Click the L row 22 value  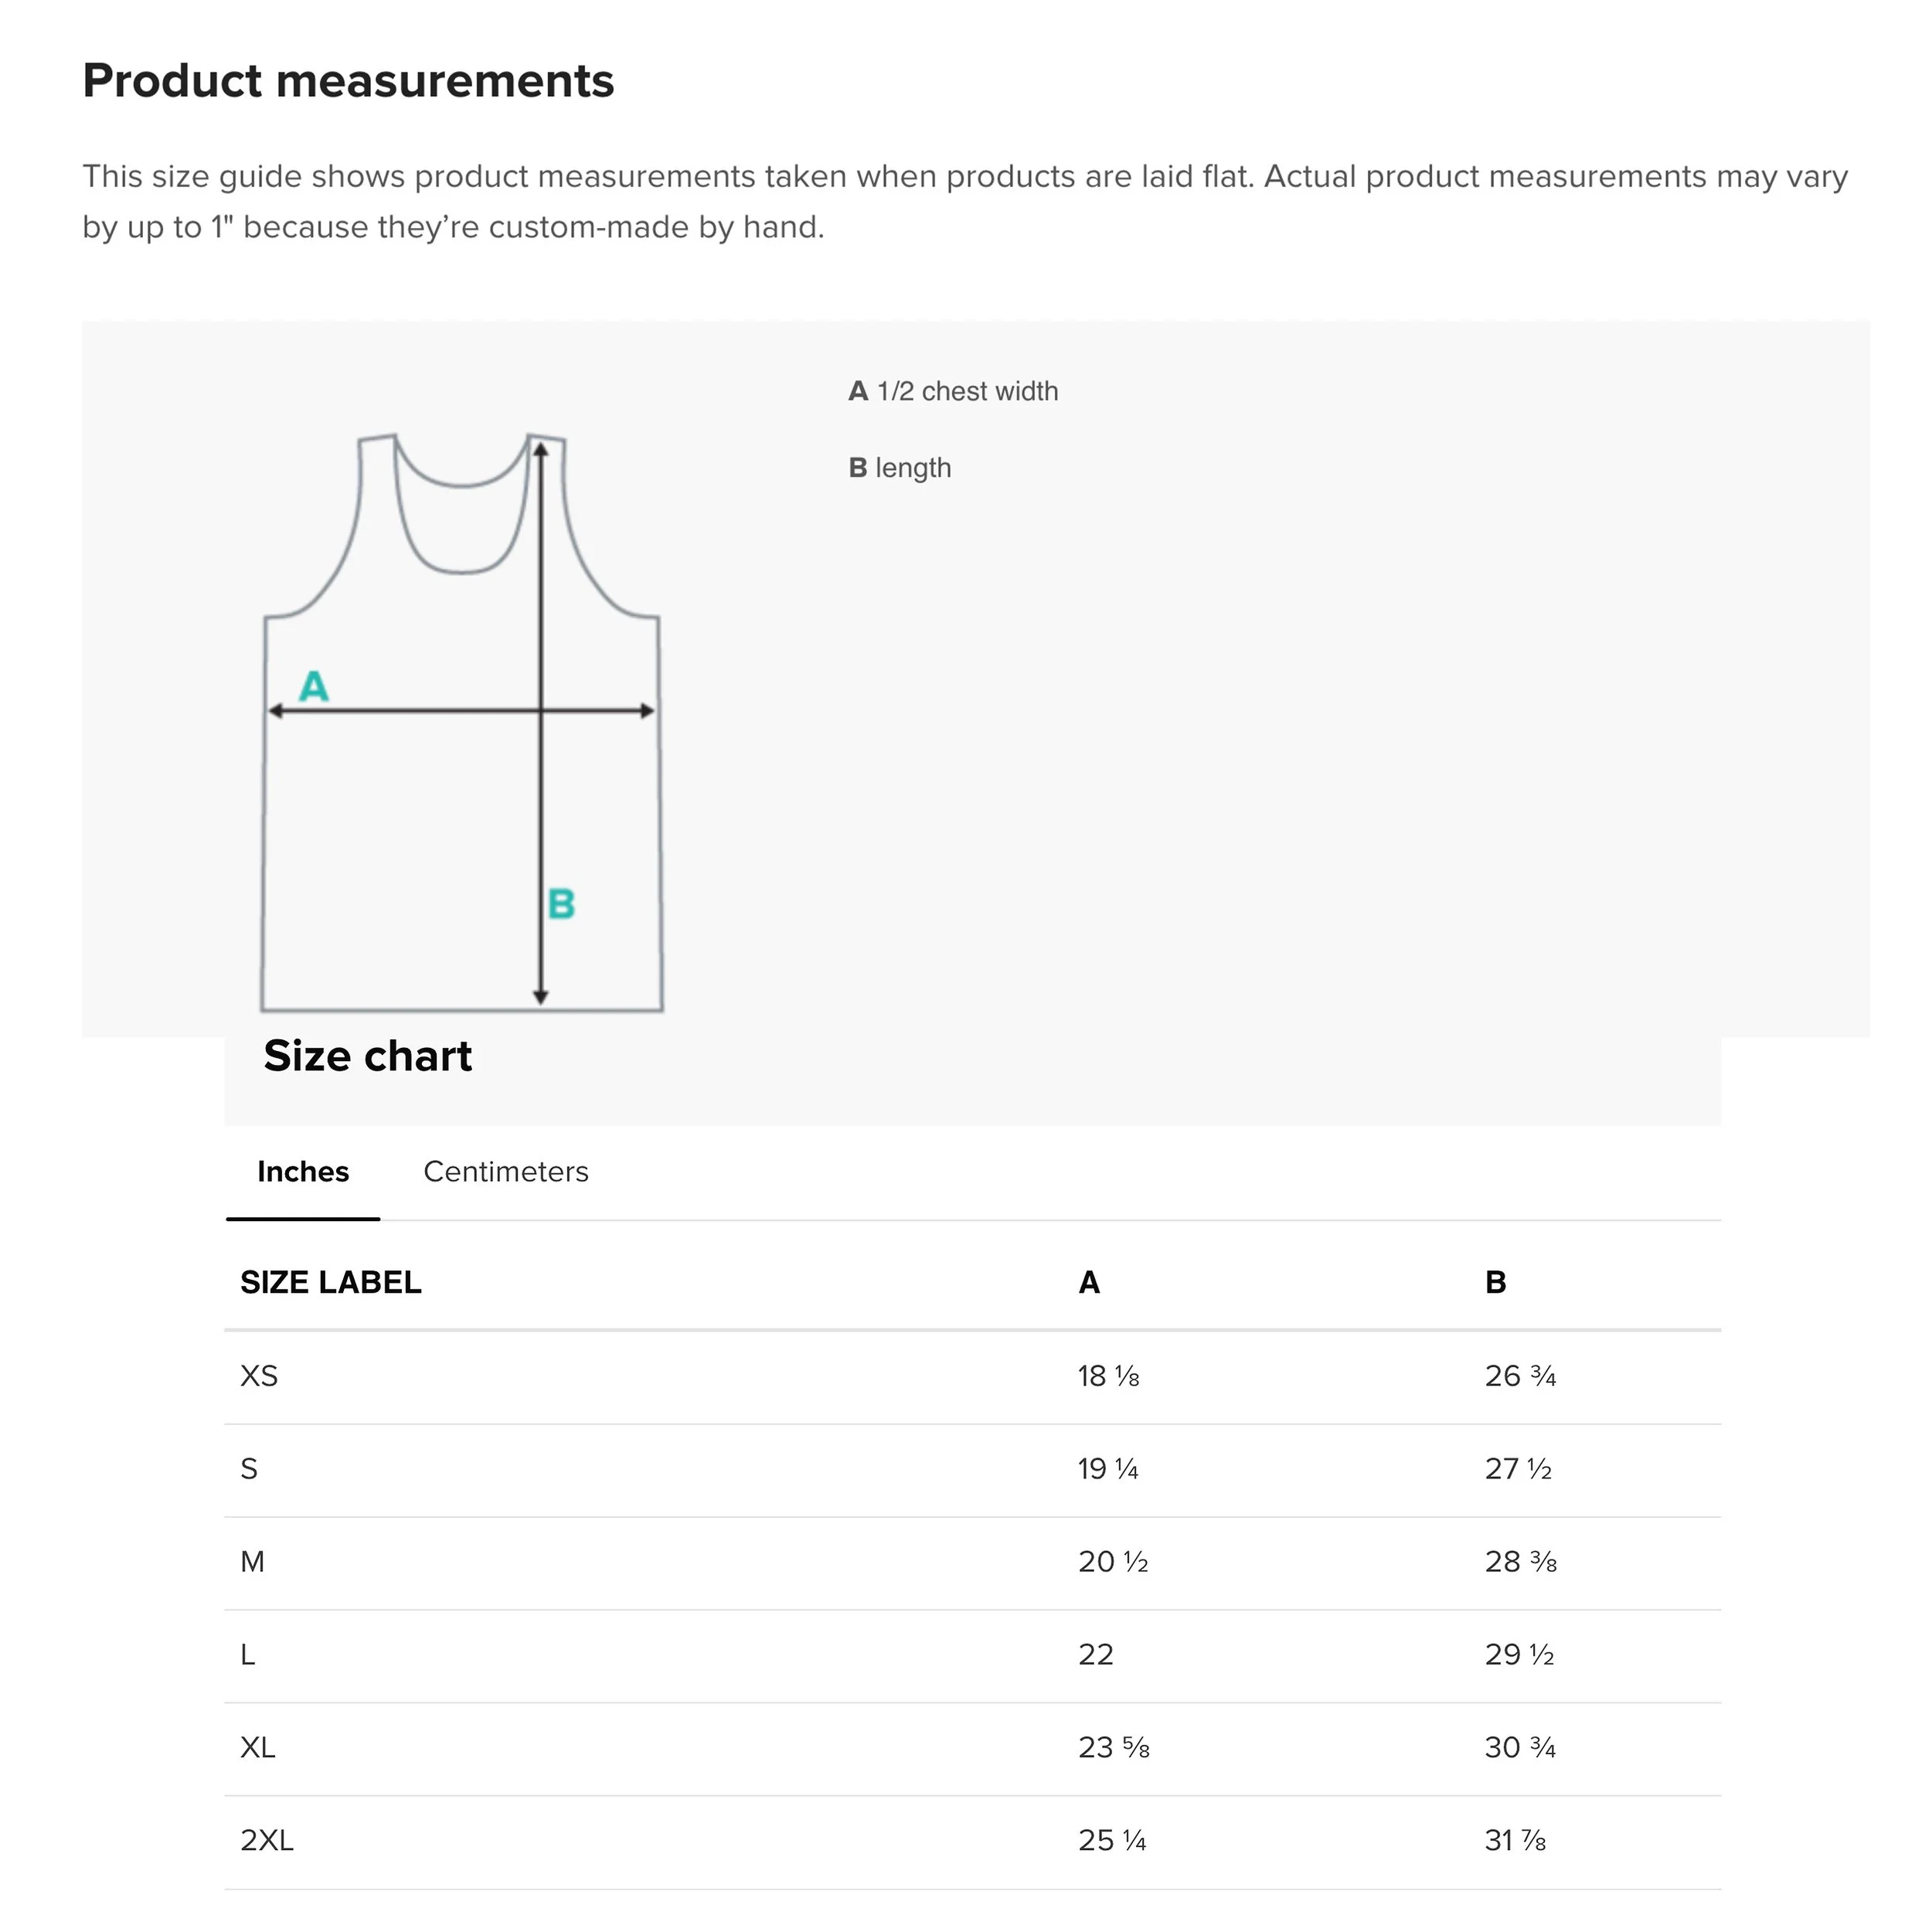click(x=1095, y=1655)
